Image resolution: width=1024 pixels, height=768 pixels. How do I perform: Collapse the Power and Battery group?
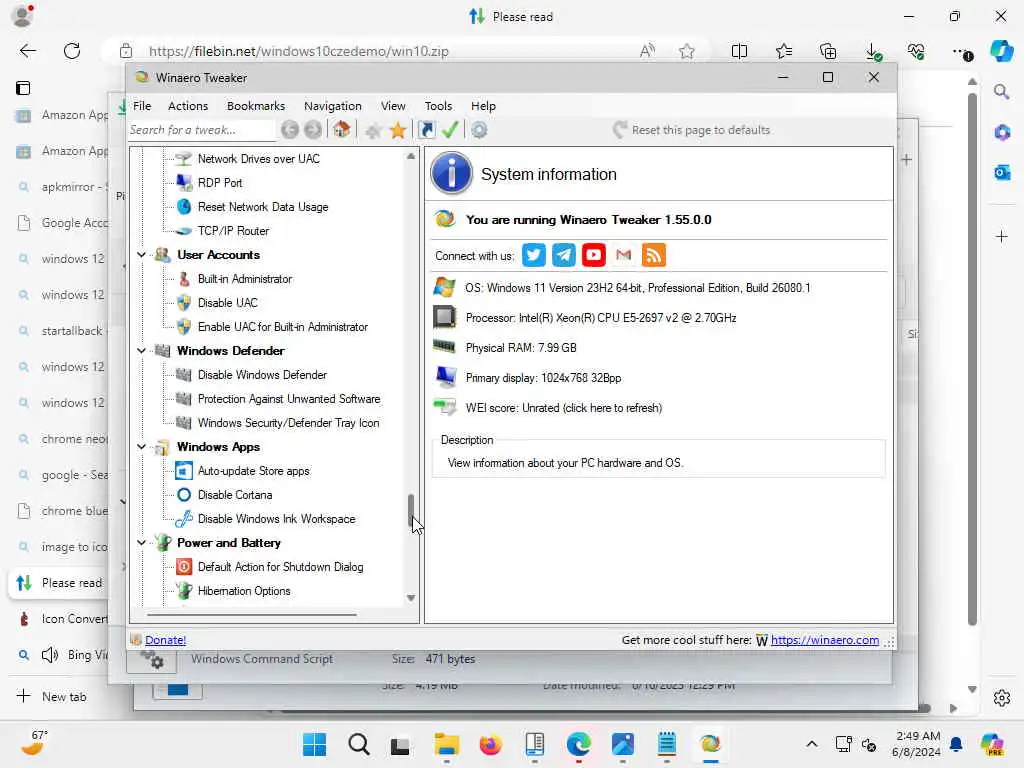(141, 543)
